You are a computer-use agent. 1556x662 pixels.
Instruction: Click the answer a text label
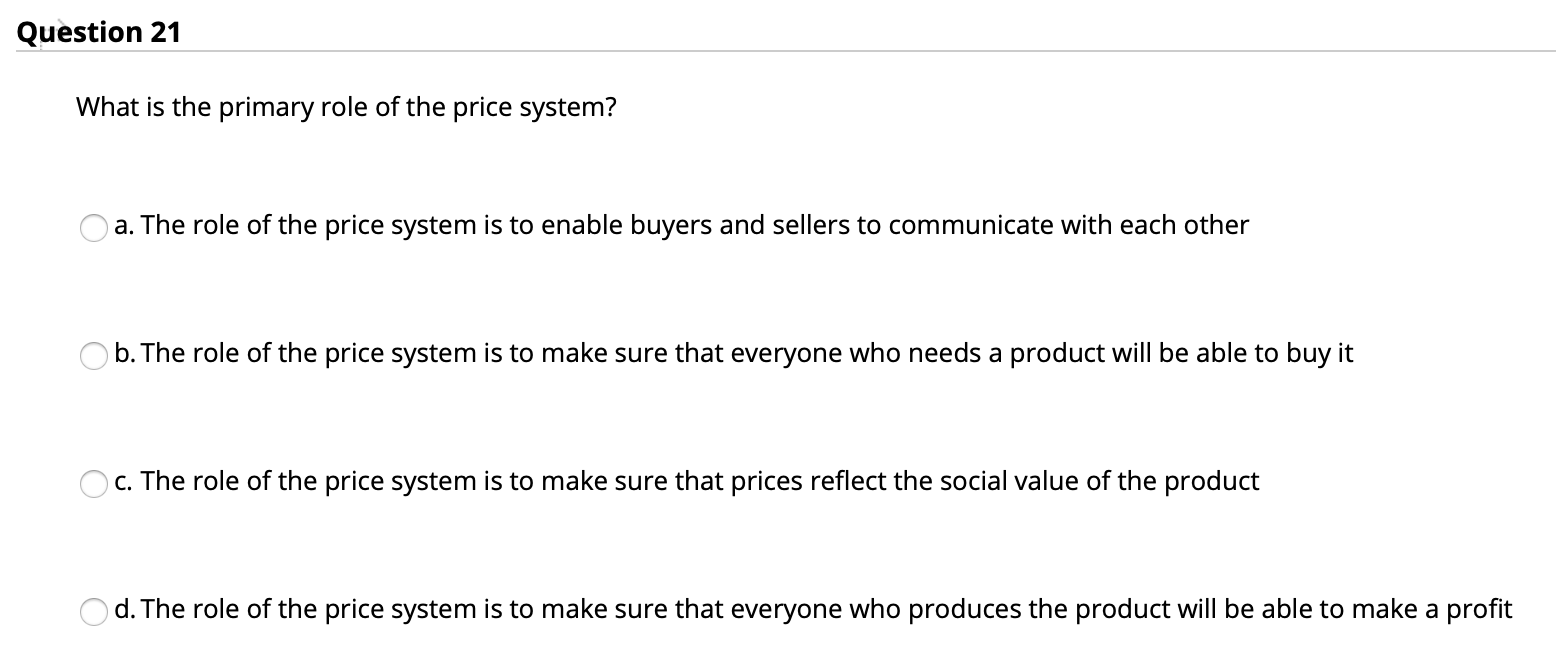tap(680, 226)
